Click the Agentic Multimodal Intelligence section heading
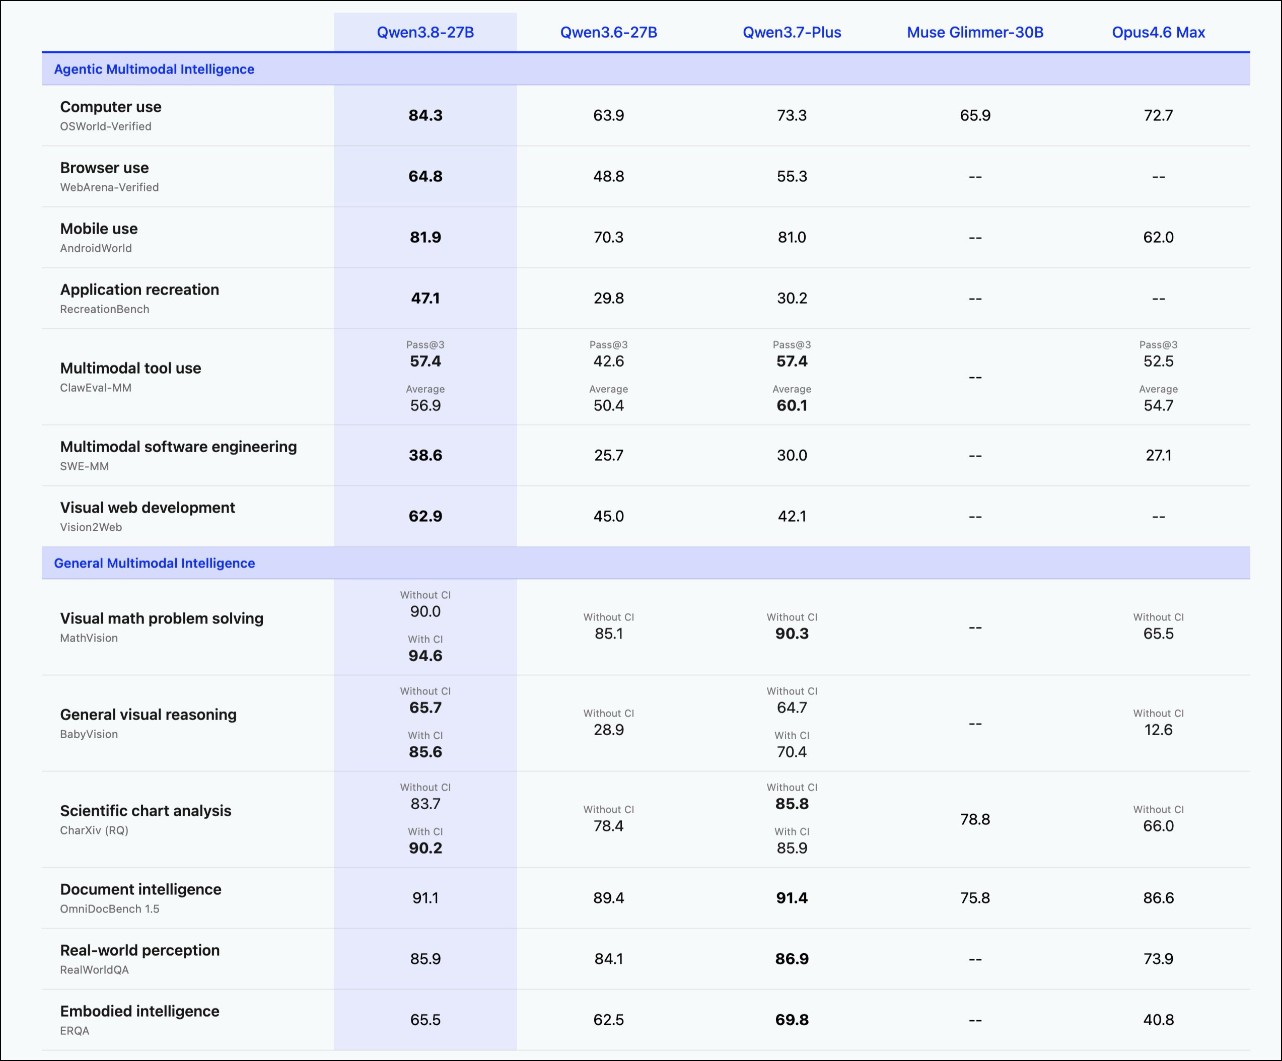 pos(154,69)
